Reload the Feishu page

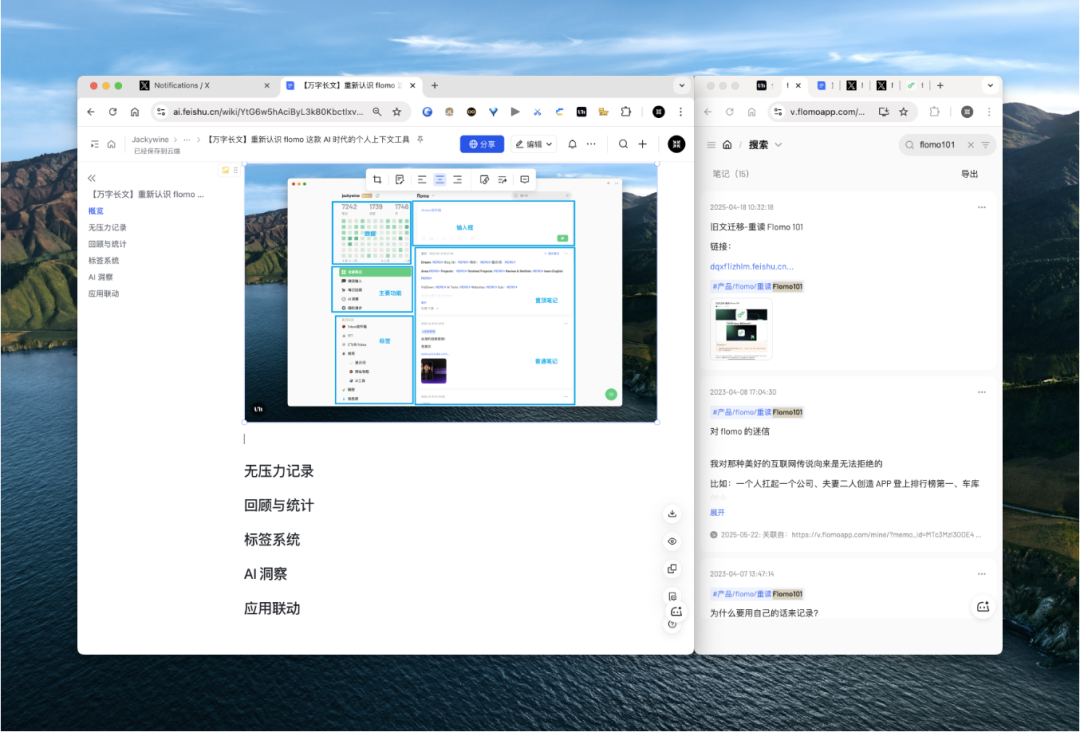(113, 112)
